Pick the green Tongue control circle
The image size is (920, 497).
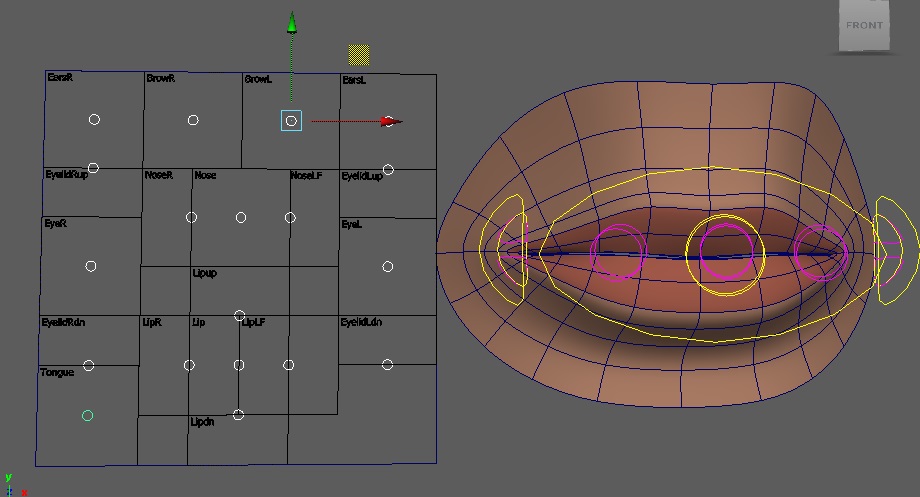(88, 415)
